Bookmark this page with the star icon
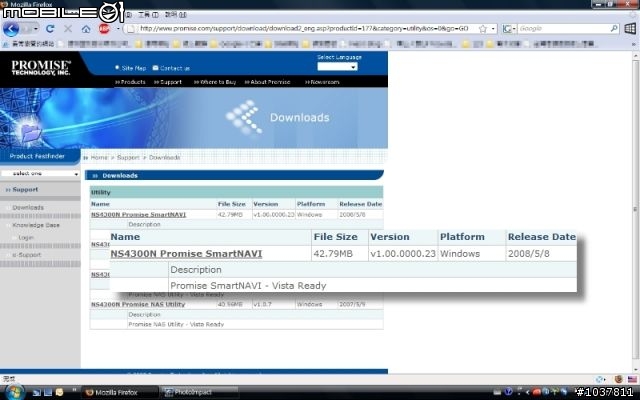 [x=483, y=29]
